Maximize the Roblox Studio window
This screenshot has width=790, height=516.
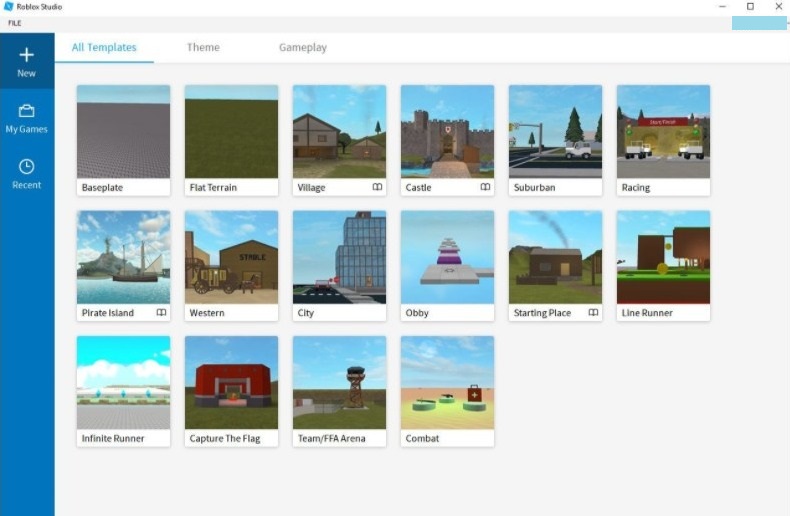[750, 7]
